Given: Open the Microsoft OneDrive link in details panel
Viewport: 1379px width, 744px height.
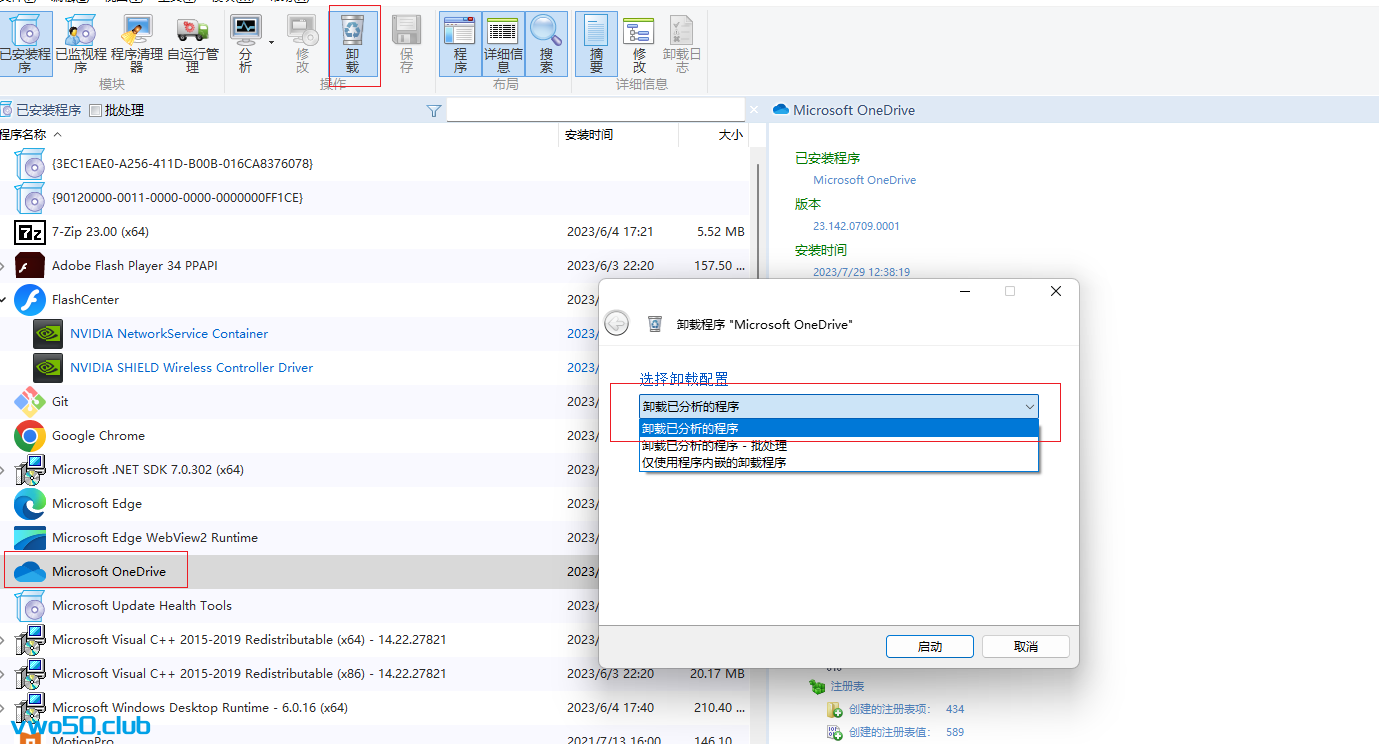Looking at the screenshot, I should (864, 179).
